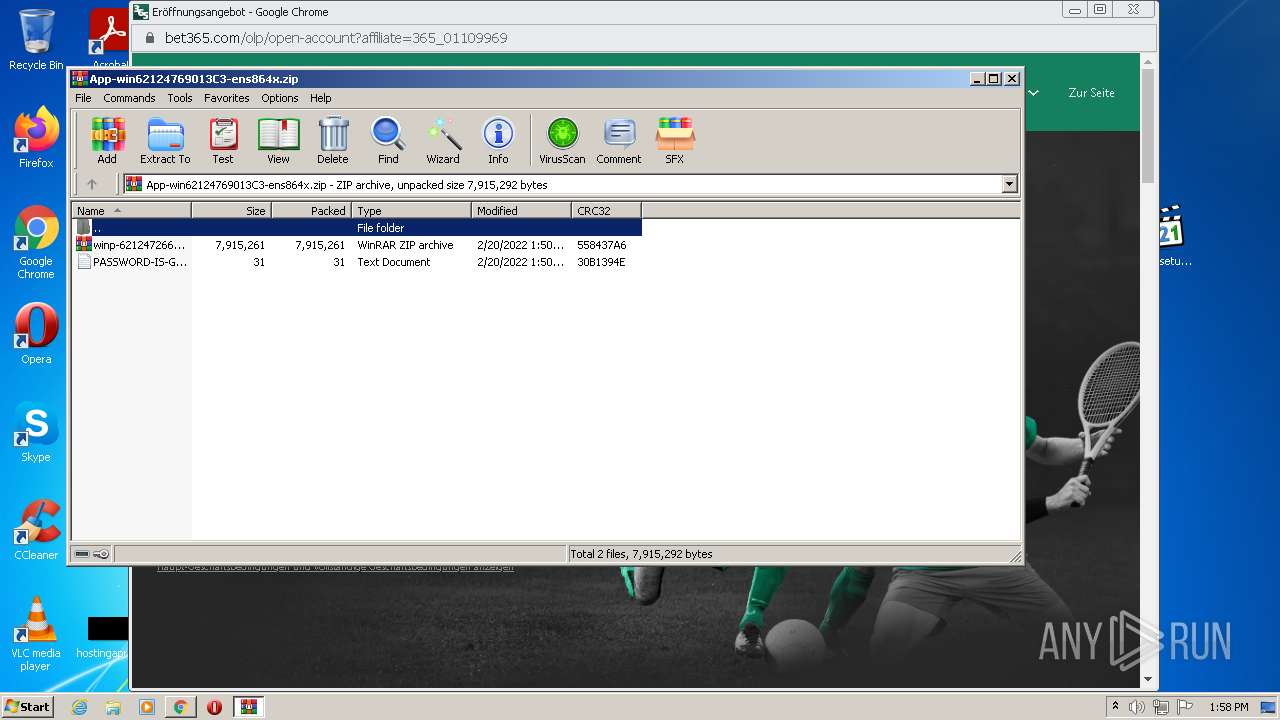Sort by CRC32 column header
Viewport: 1280px width, 720px height.
click(x=606, y=210)
